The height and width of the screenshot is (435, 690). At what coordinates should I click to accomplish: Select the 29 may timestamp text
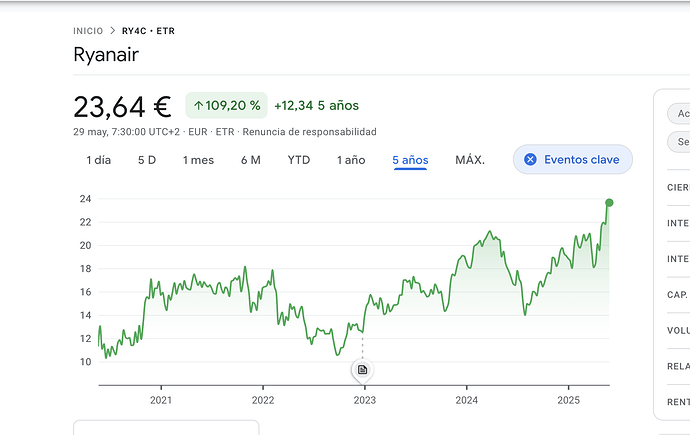(127, 132)
